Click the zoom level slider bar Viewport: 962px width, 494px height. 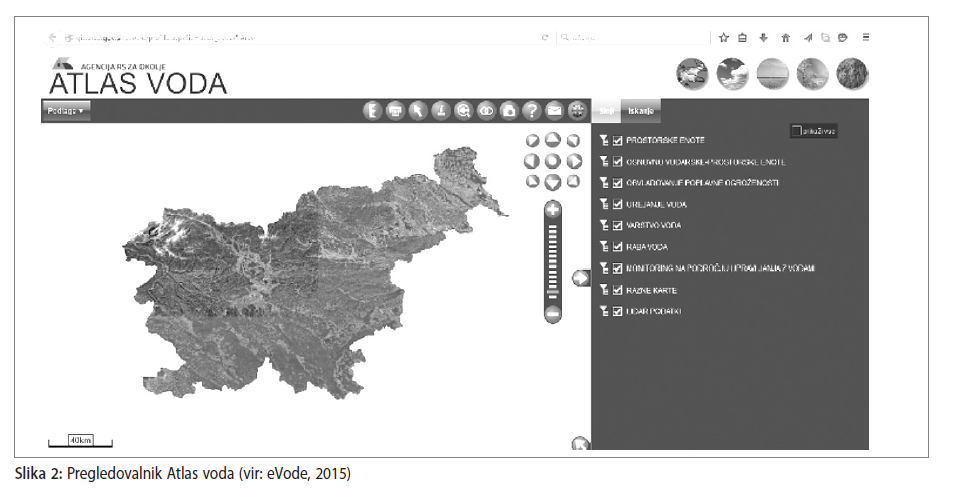click(x=553, y=262)
